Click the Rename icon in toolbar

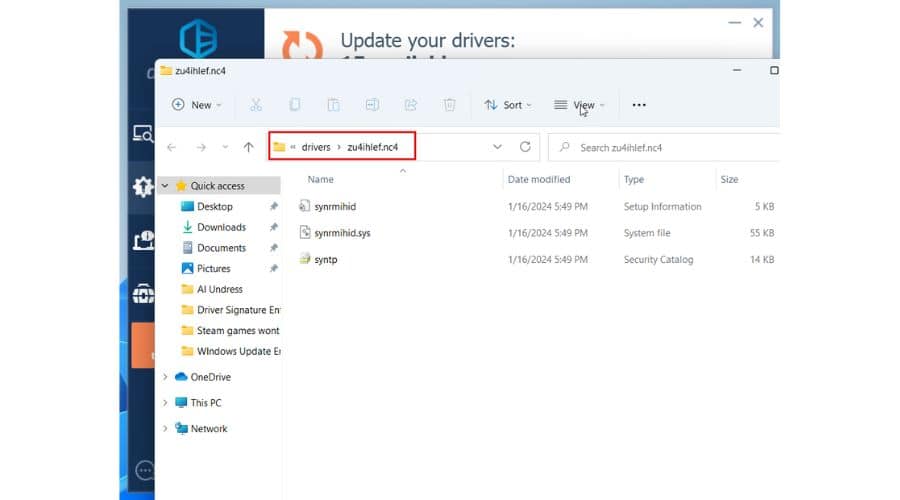pyautogui.click(x=372, y=105)
